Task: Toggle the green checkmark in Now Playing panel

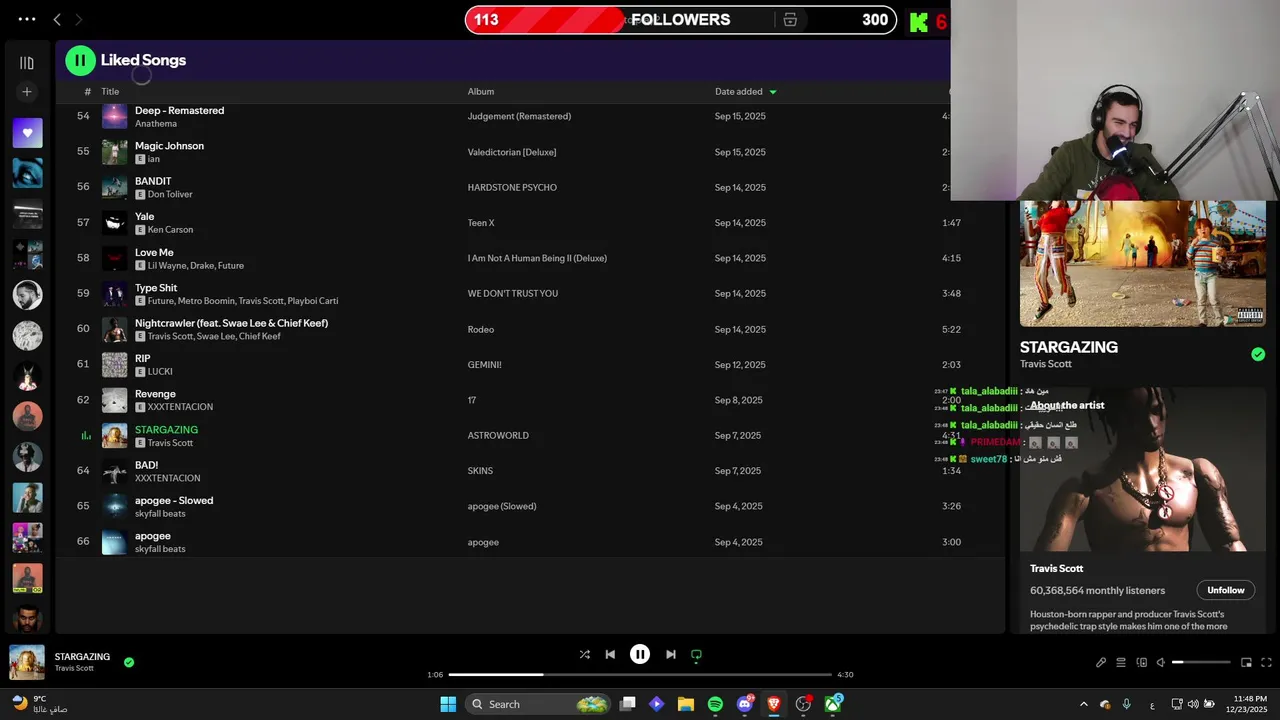Action: [1258, 354]
